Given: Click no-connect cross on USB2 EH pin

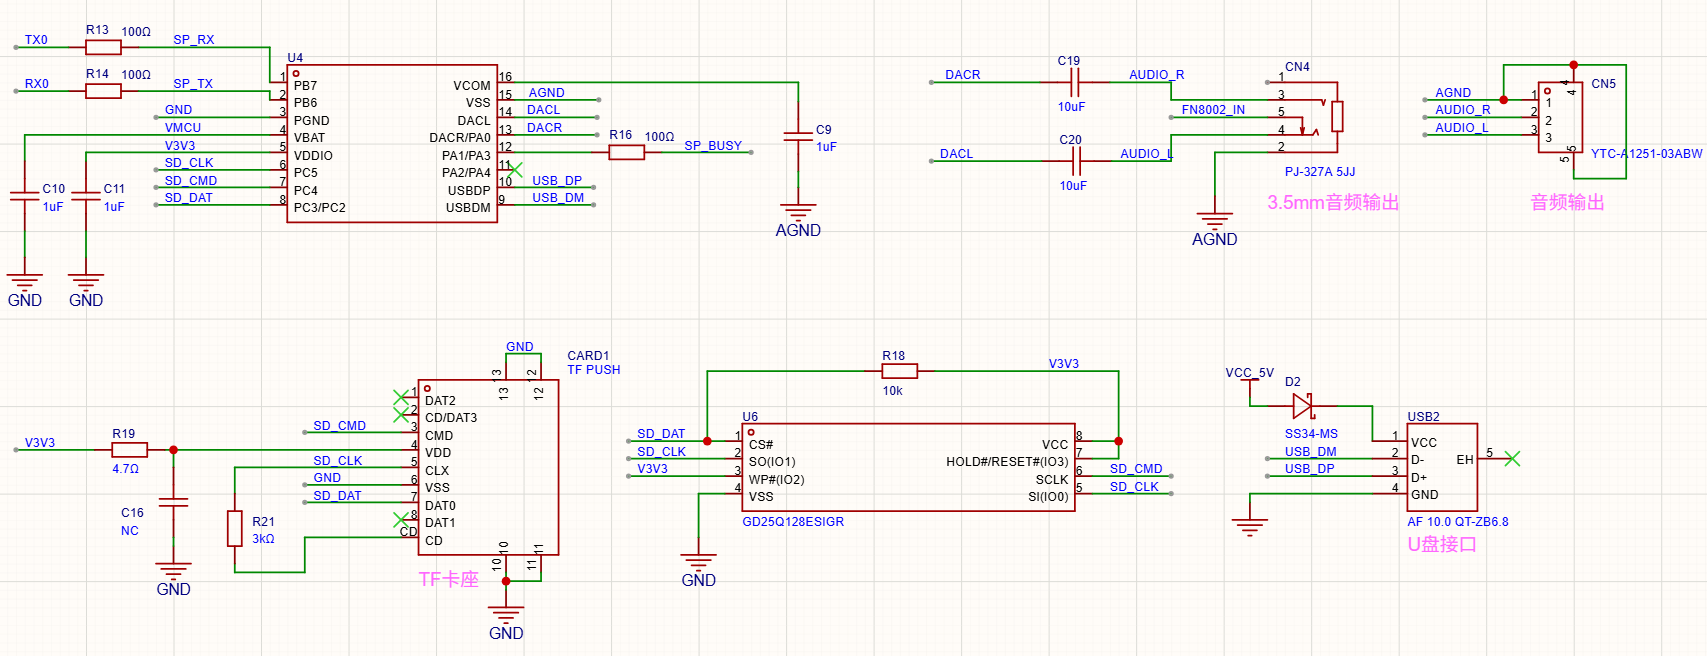Looking at the screenshot, I should click(x=1512, y=459).
